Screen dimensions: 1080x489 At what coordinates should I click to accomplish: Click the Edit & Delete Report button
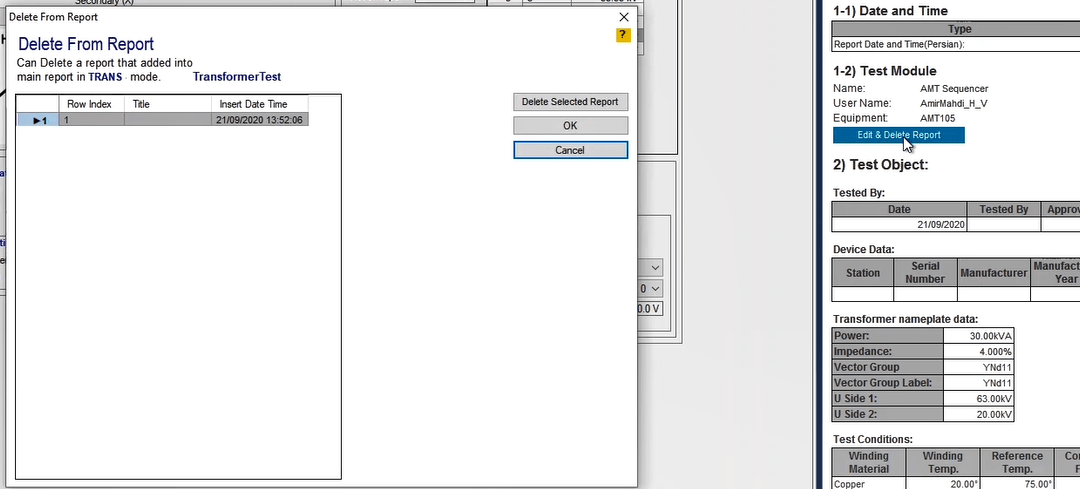tap(898, 135)
